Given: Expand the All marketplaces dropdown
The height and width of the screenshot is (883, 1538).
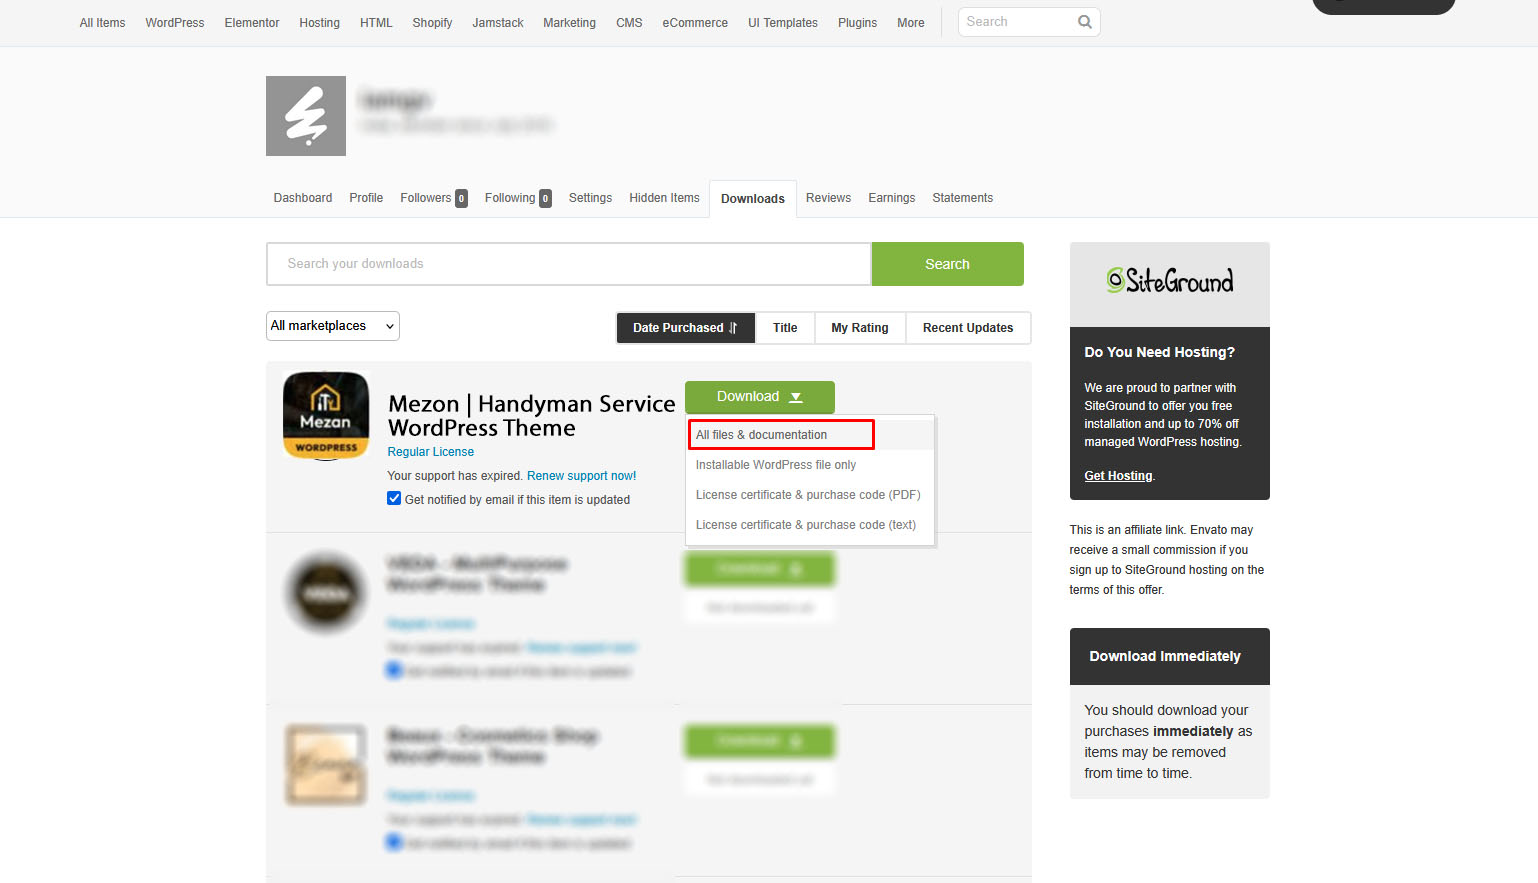Looking at the screenshot, I should click(333, 326).
